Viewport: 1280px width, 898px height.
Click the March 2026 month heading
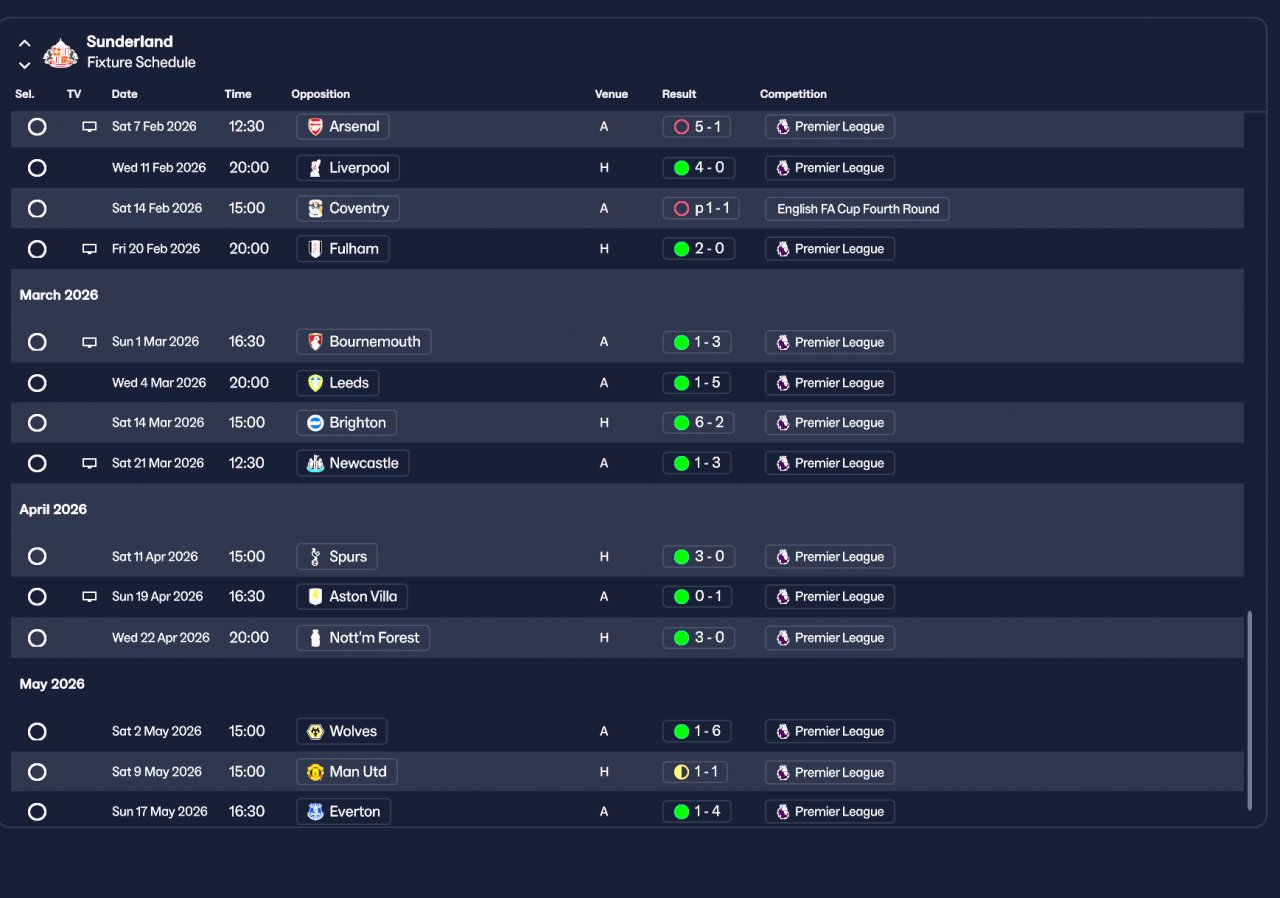click(59, 296)
